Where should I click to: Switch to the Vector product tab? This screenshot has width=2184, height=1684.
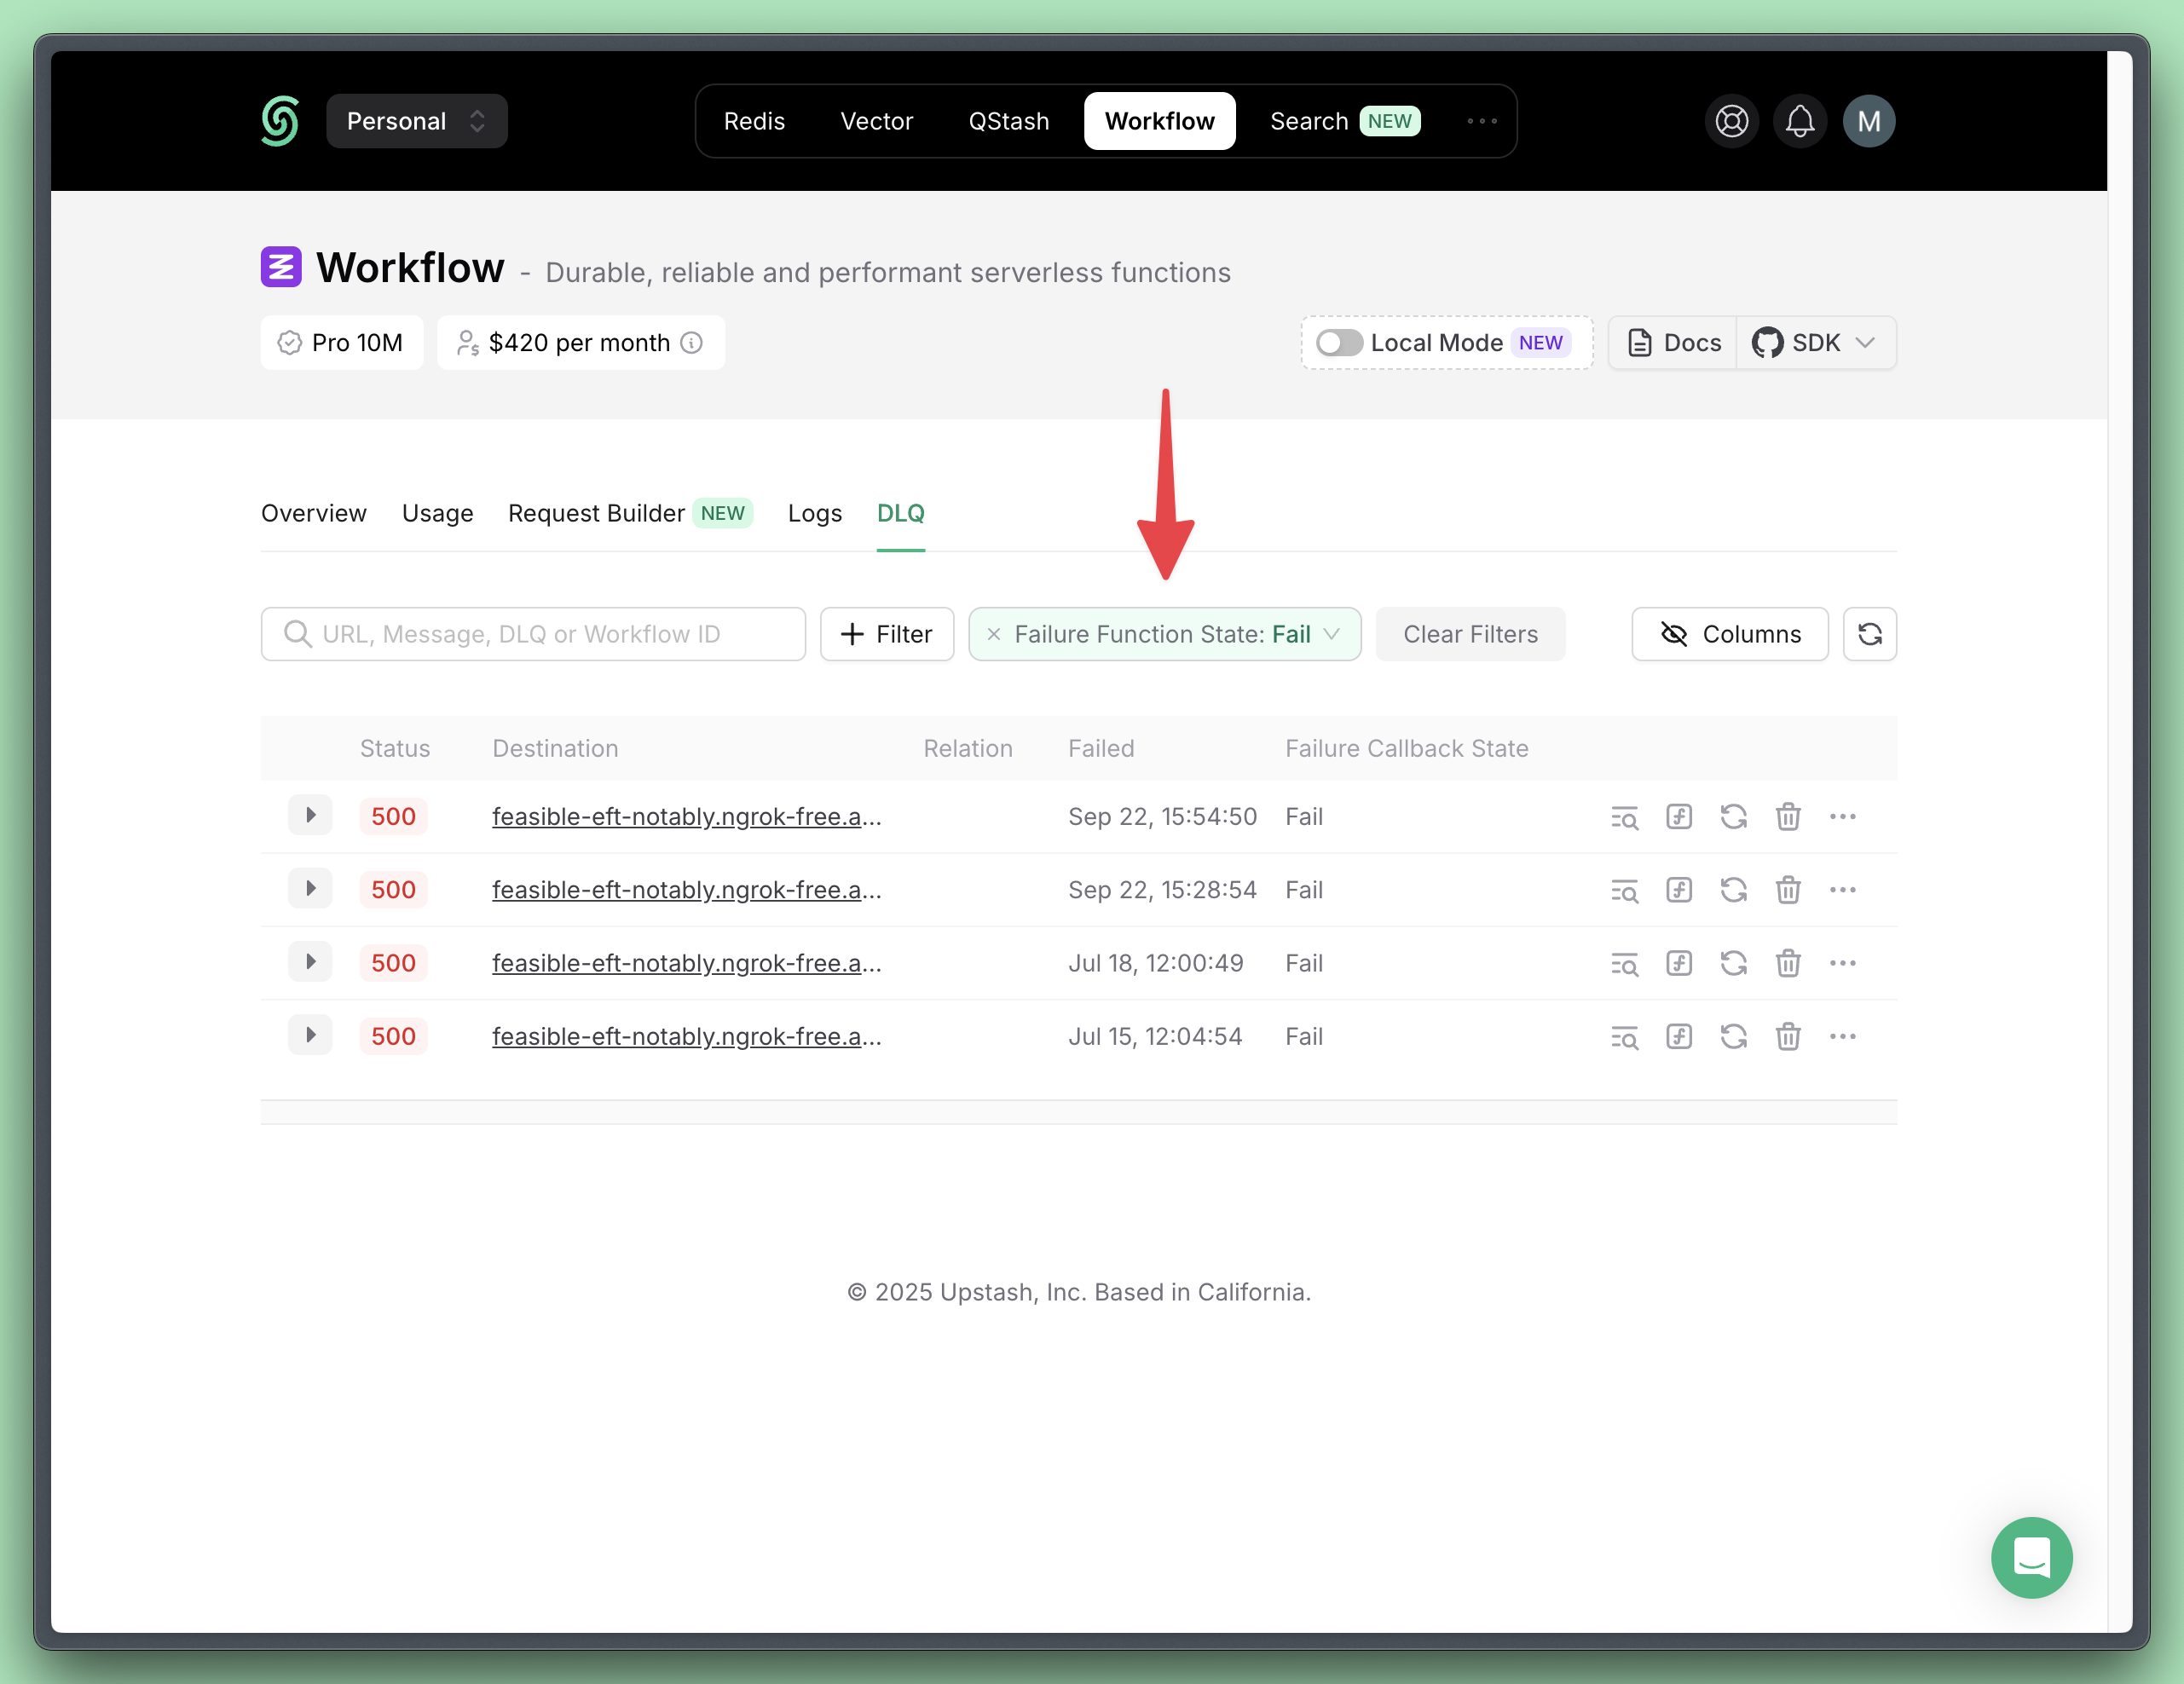pyautogui.click(x=876, y=121)
